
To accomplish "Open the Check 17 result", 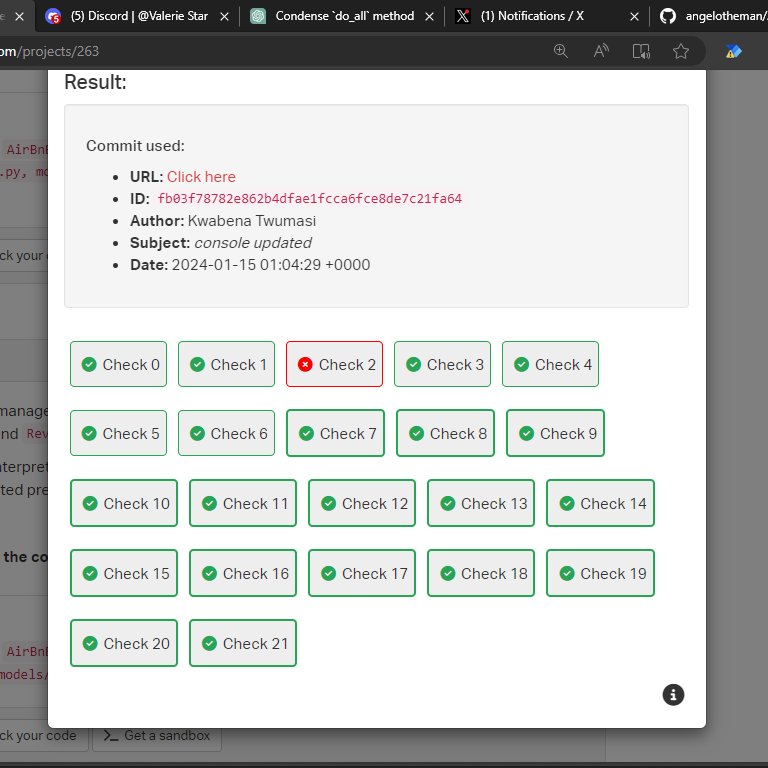I will click(362, 573).
